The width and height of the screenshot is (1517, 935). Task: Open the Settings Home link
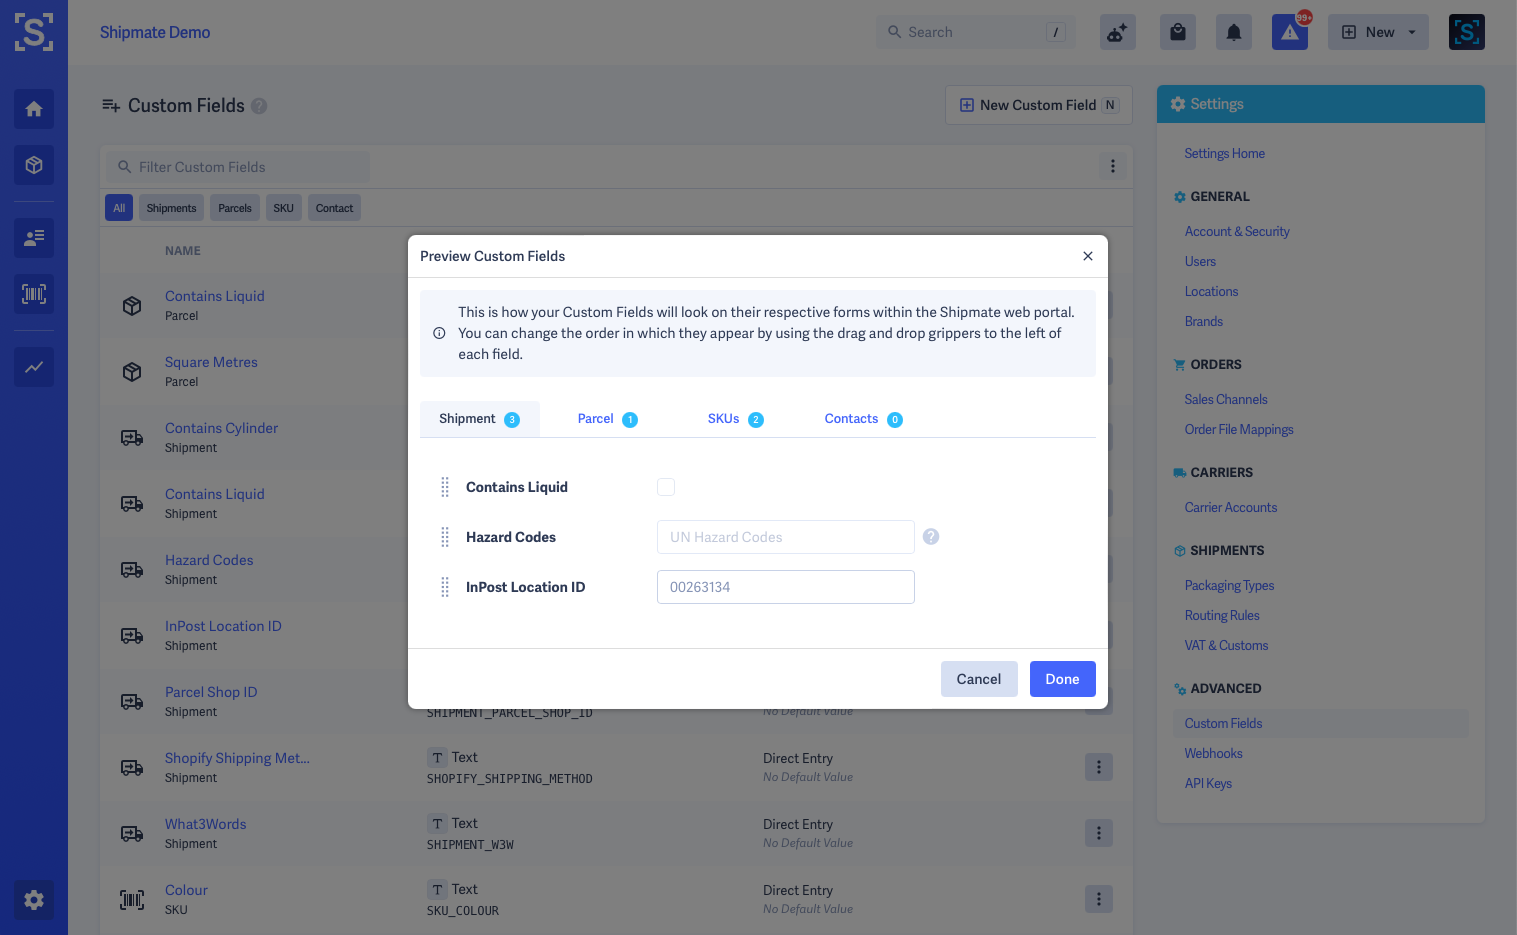[x=1225, y=153]
